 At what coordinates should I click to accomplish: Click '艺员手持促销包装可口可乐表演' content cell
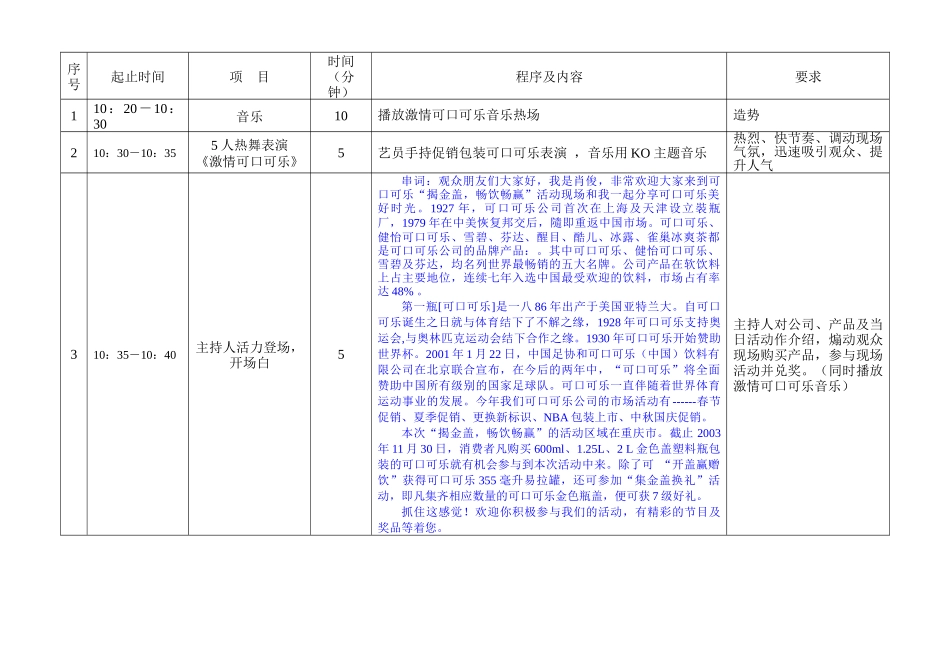coord(549,153)
